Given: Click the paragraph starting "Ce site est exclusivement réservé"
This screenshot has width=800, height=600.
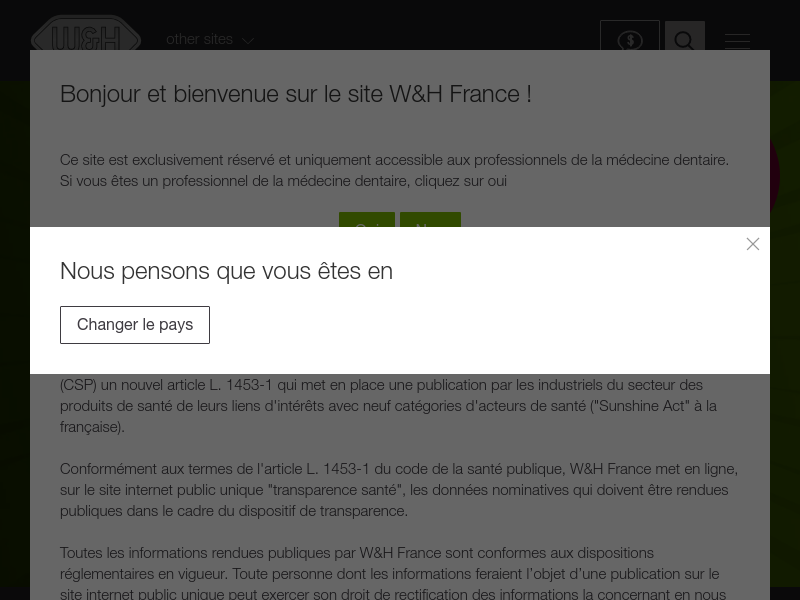Looking at the screenshot, I should tap(394, 170).
